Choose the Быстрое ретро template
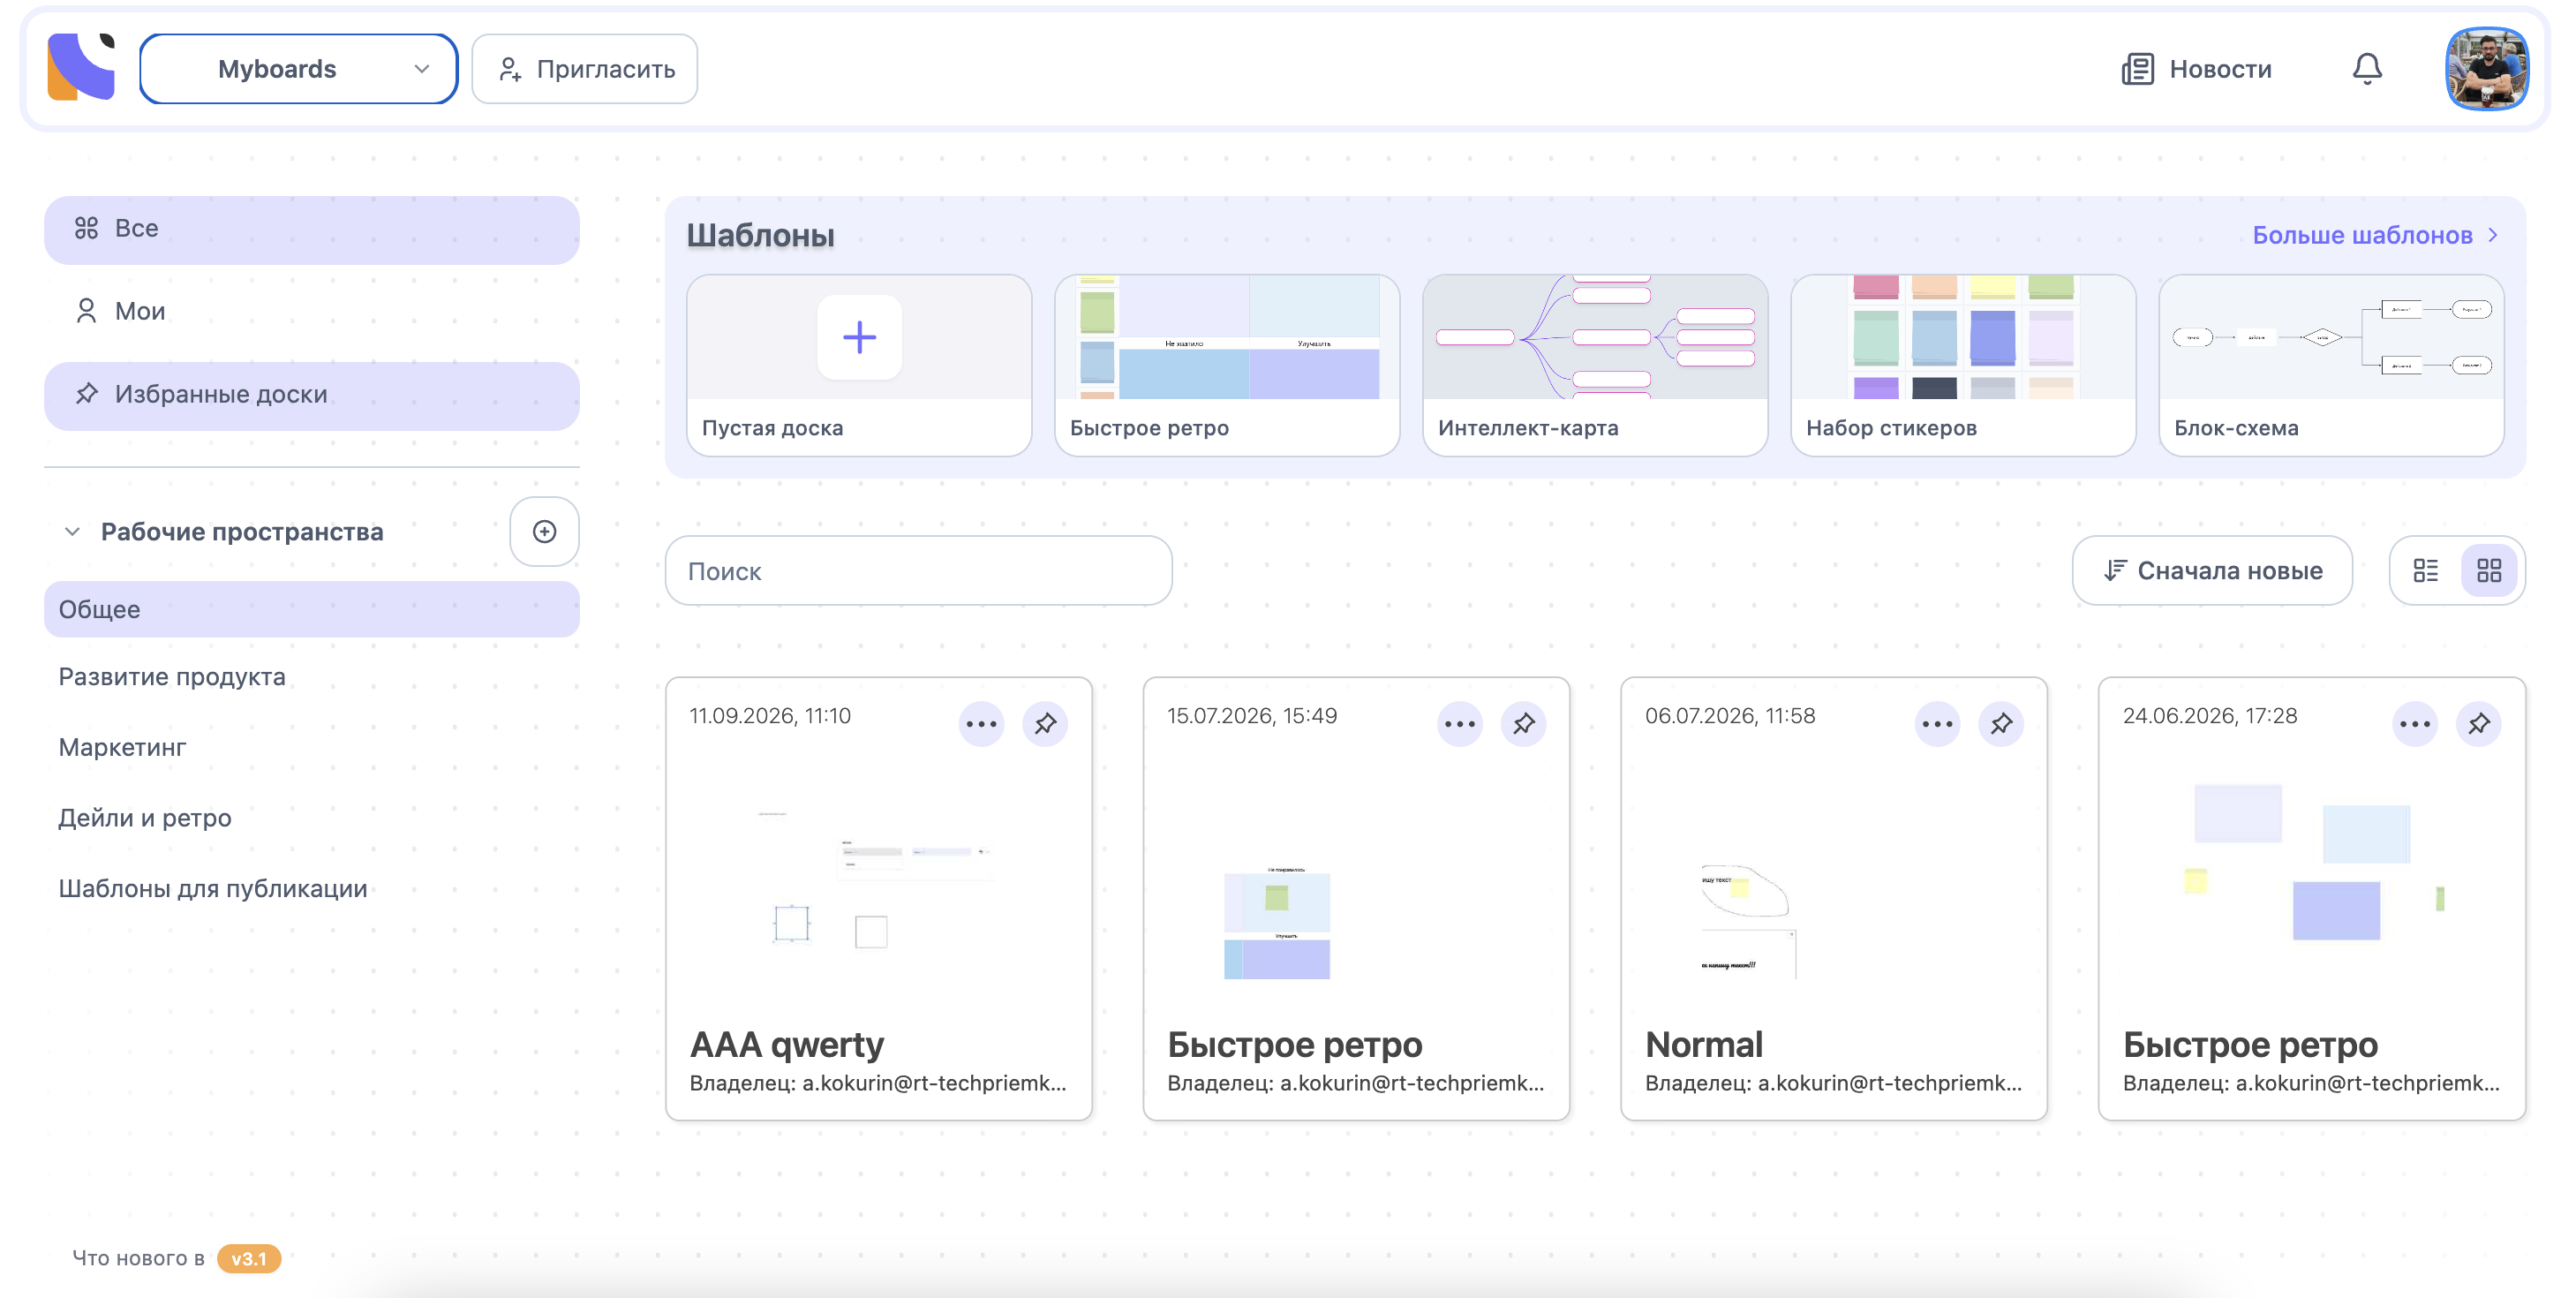Image resolution: width=2576 pixels, height=1298 pixels. pos(1227,365)
